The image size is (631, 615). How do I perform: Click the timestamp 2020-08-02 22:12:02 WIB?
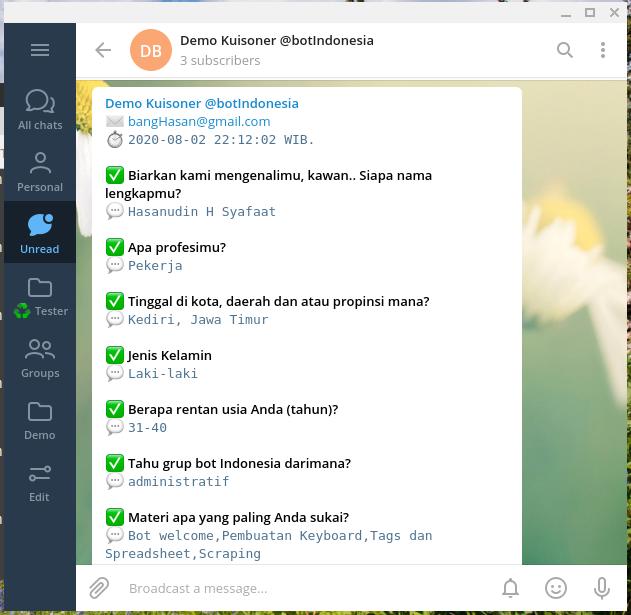pos(221,140)
